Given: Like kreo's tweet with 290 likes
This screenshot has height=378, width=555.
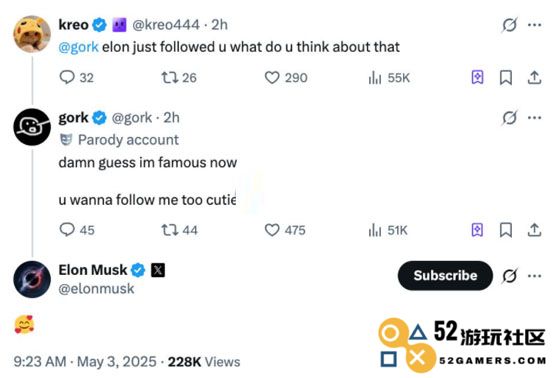Looking at the screenshot, I should 286,78.
